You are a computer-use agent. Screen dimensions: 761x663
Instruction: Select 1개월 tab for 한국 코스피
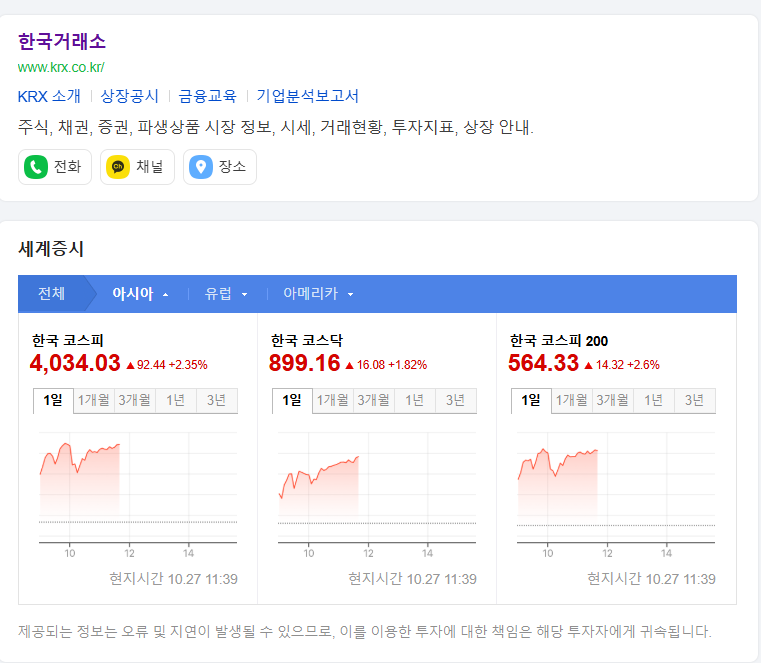(x=94, y=400)
